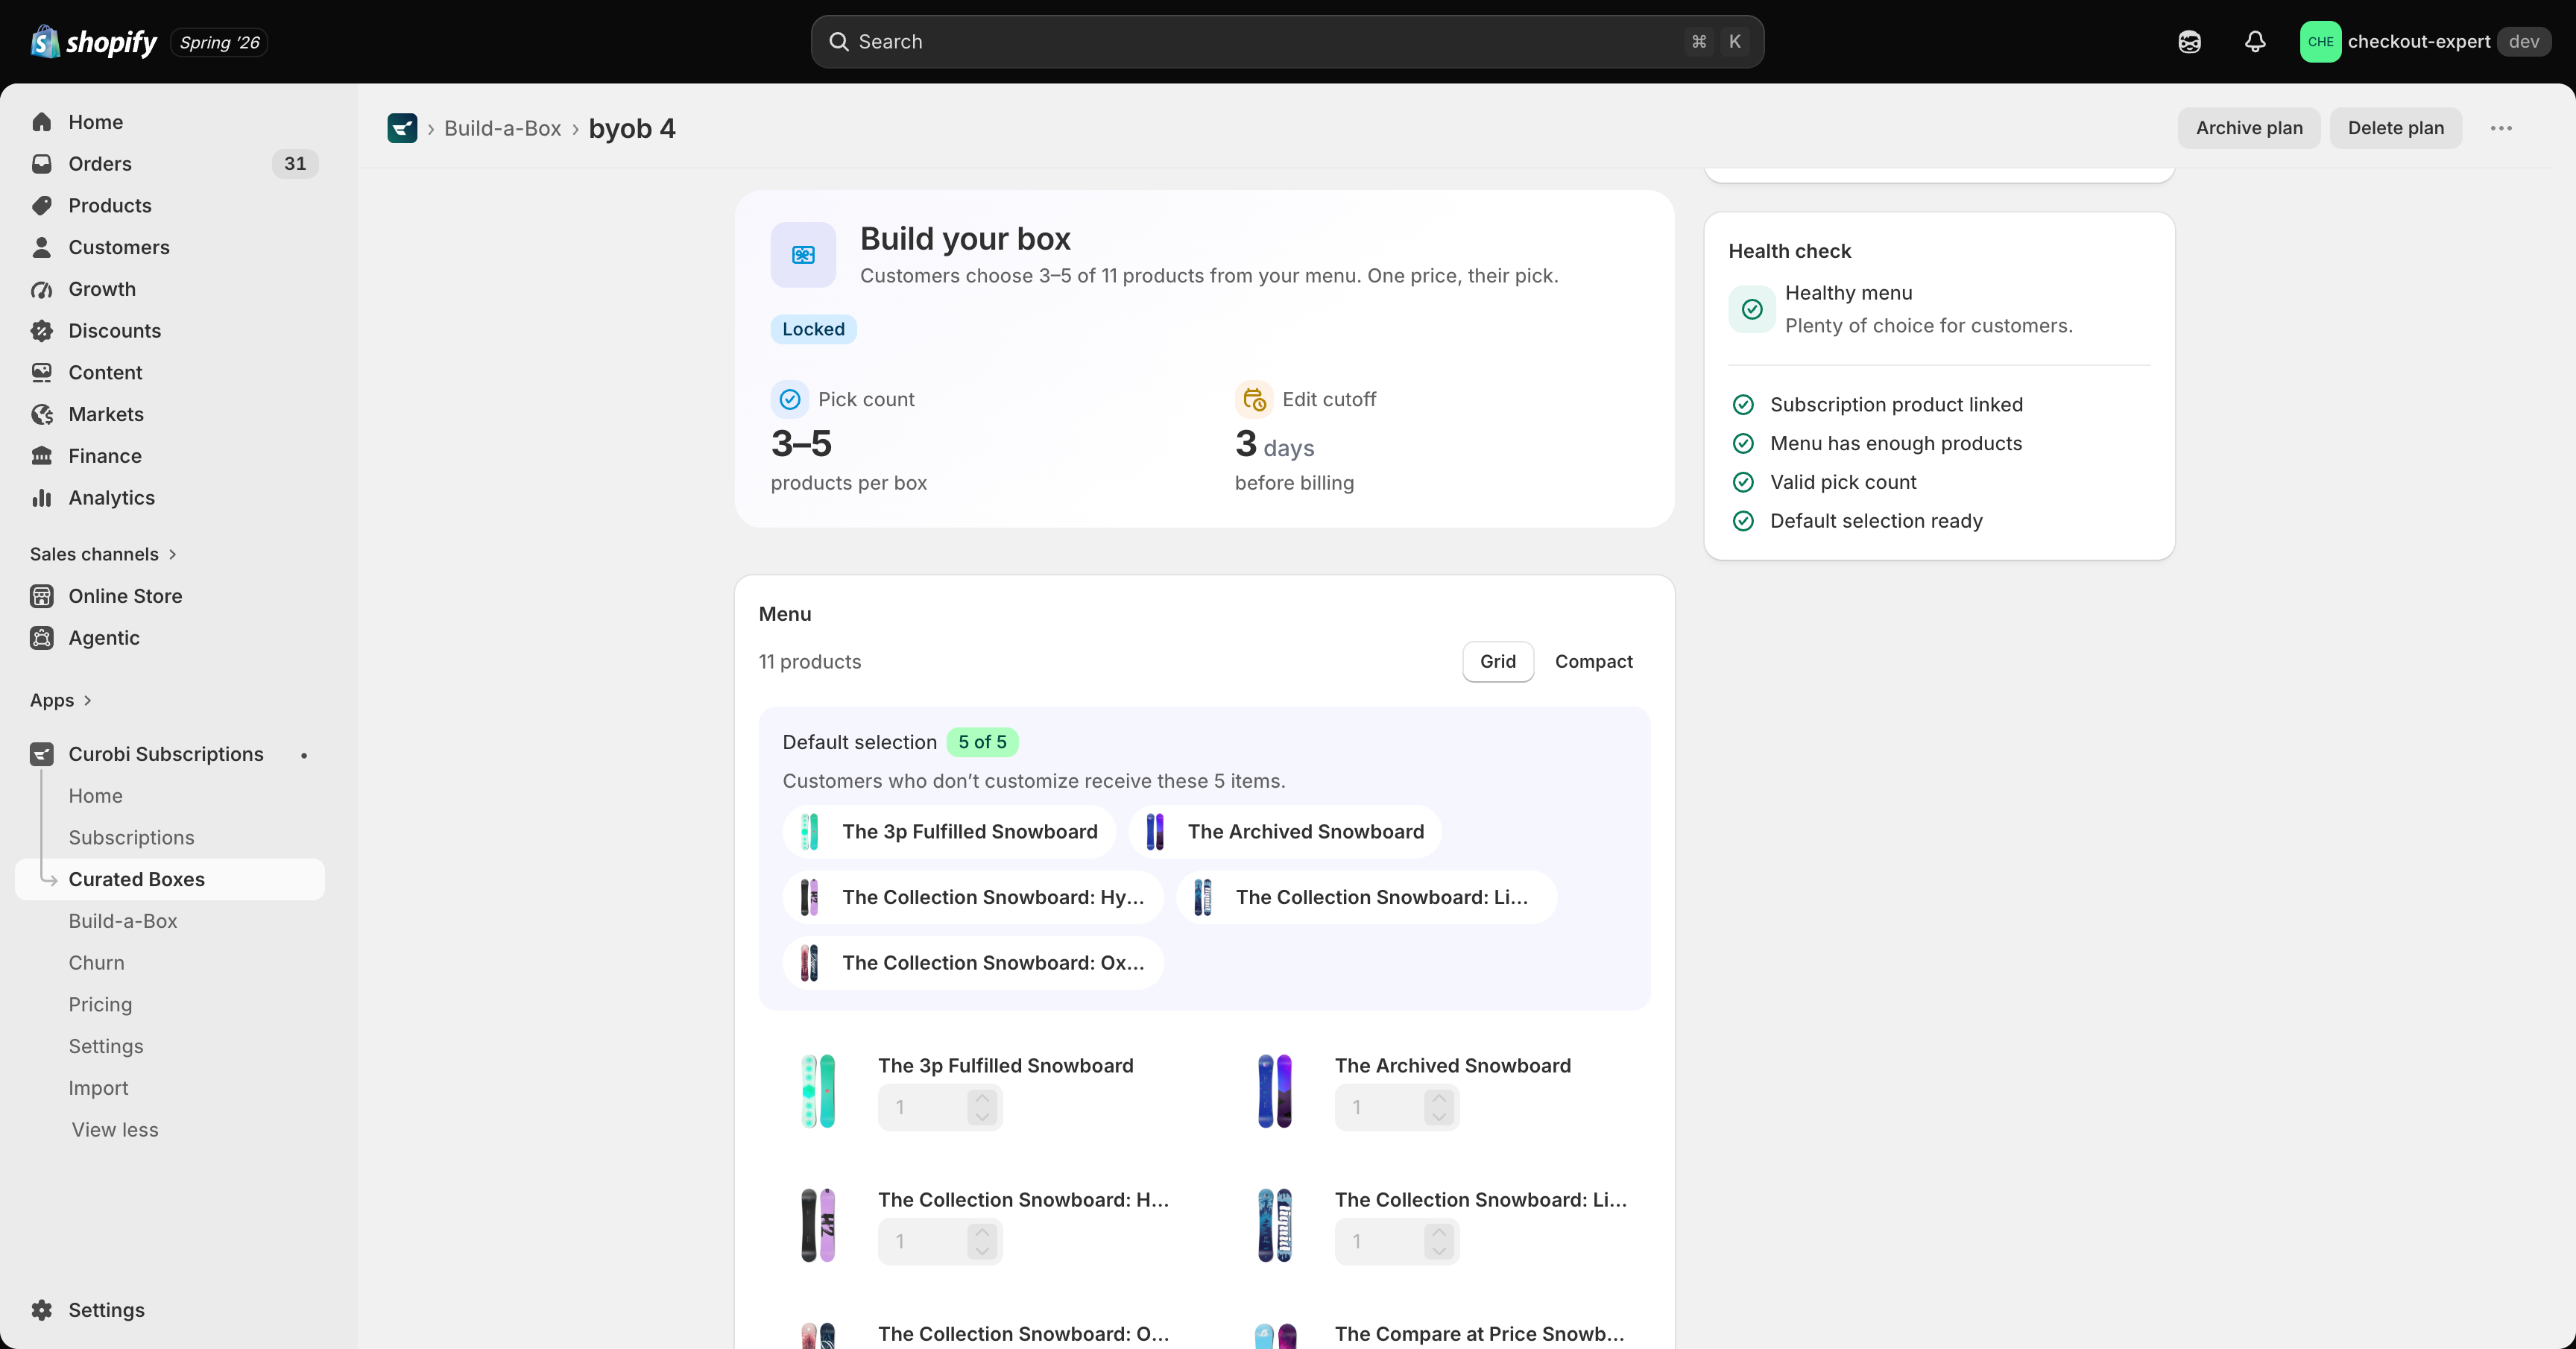Screen dimensions: 2576x1349
Task: Click quantity field for The Archived Snowboard
Action: tap(1397, 1107)
